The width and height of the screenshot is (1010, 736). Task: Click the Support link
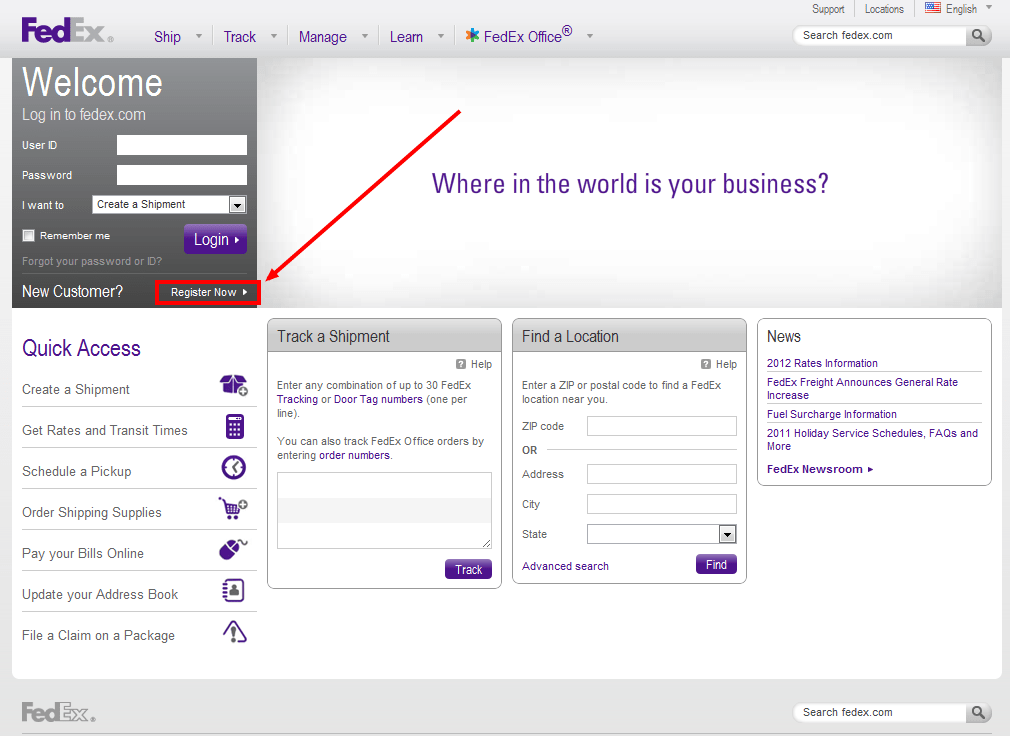click(x=828, y=9)
